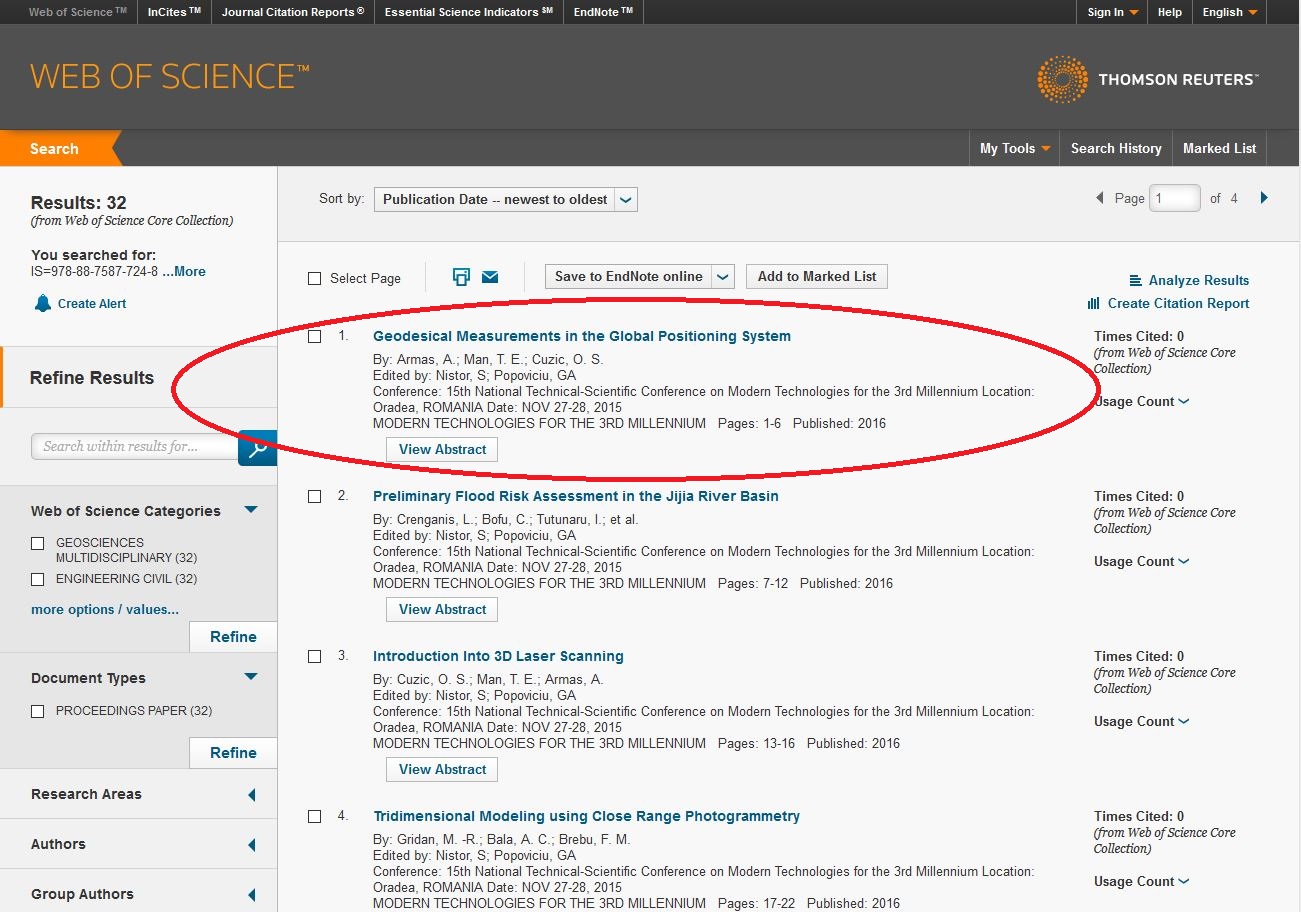Enable the PROCEEDINGS PAPER checkbox
The image size is (1301, 912).
click(x=38, y=711)
